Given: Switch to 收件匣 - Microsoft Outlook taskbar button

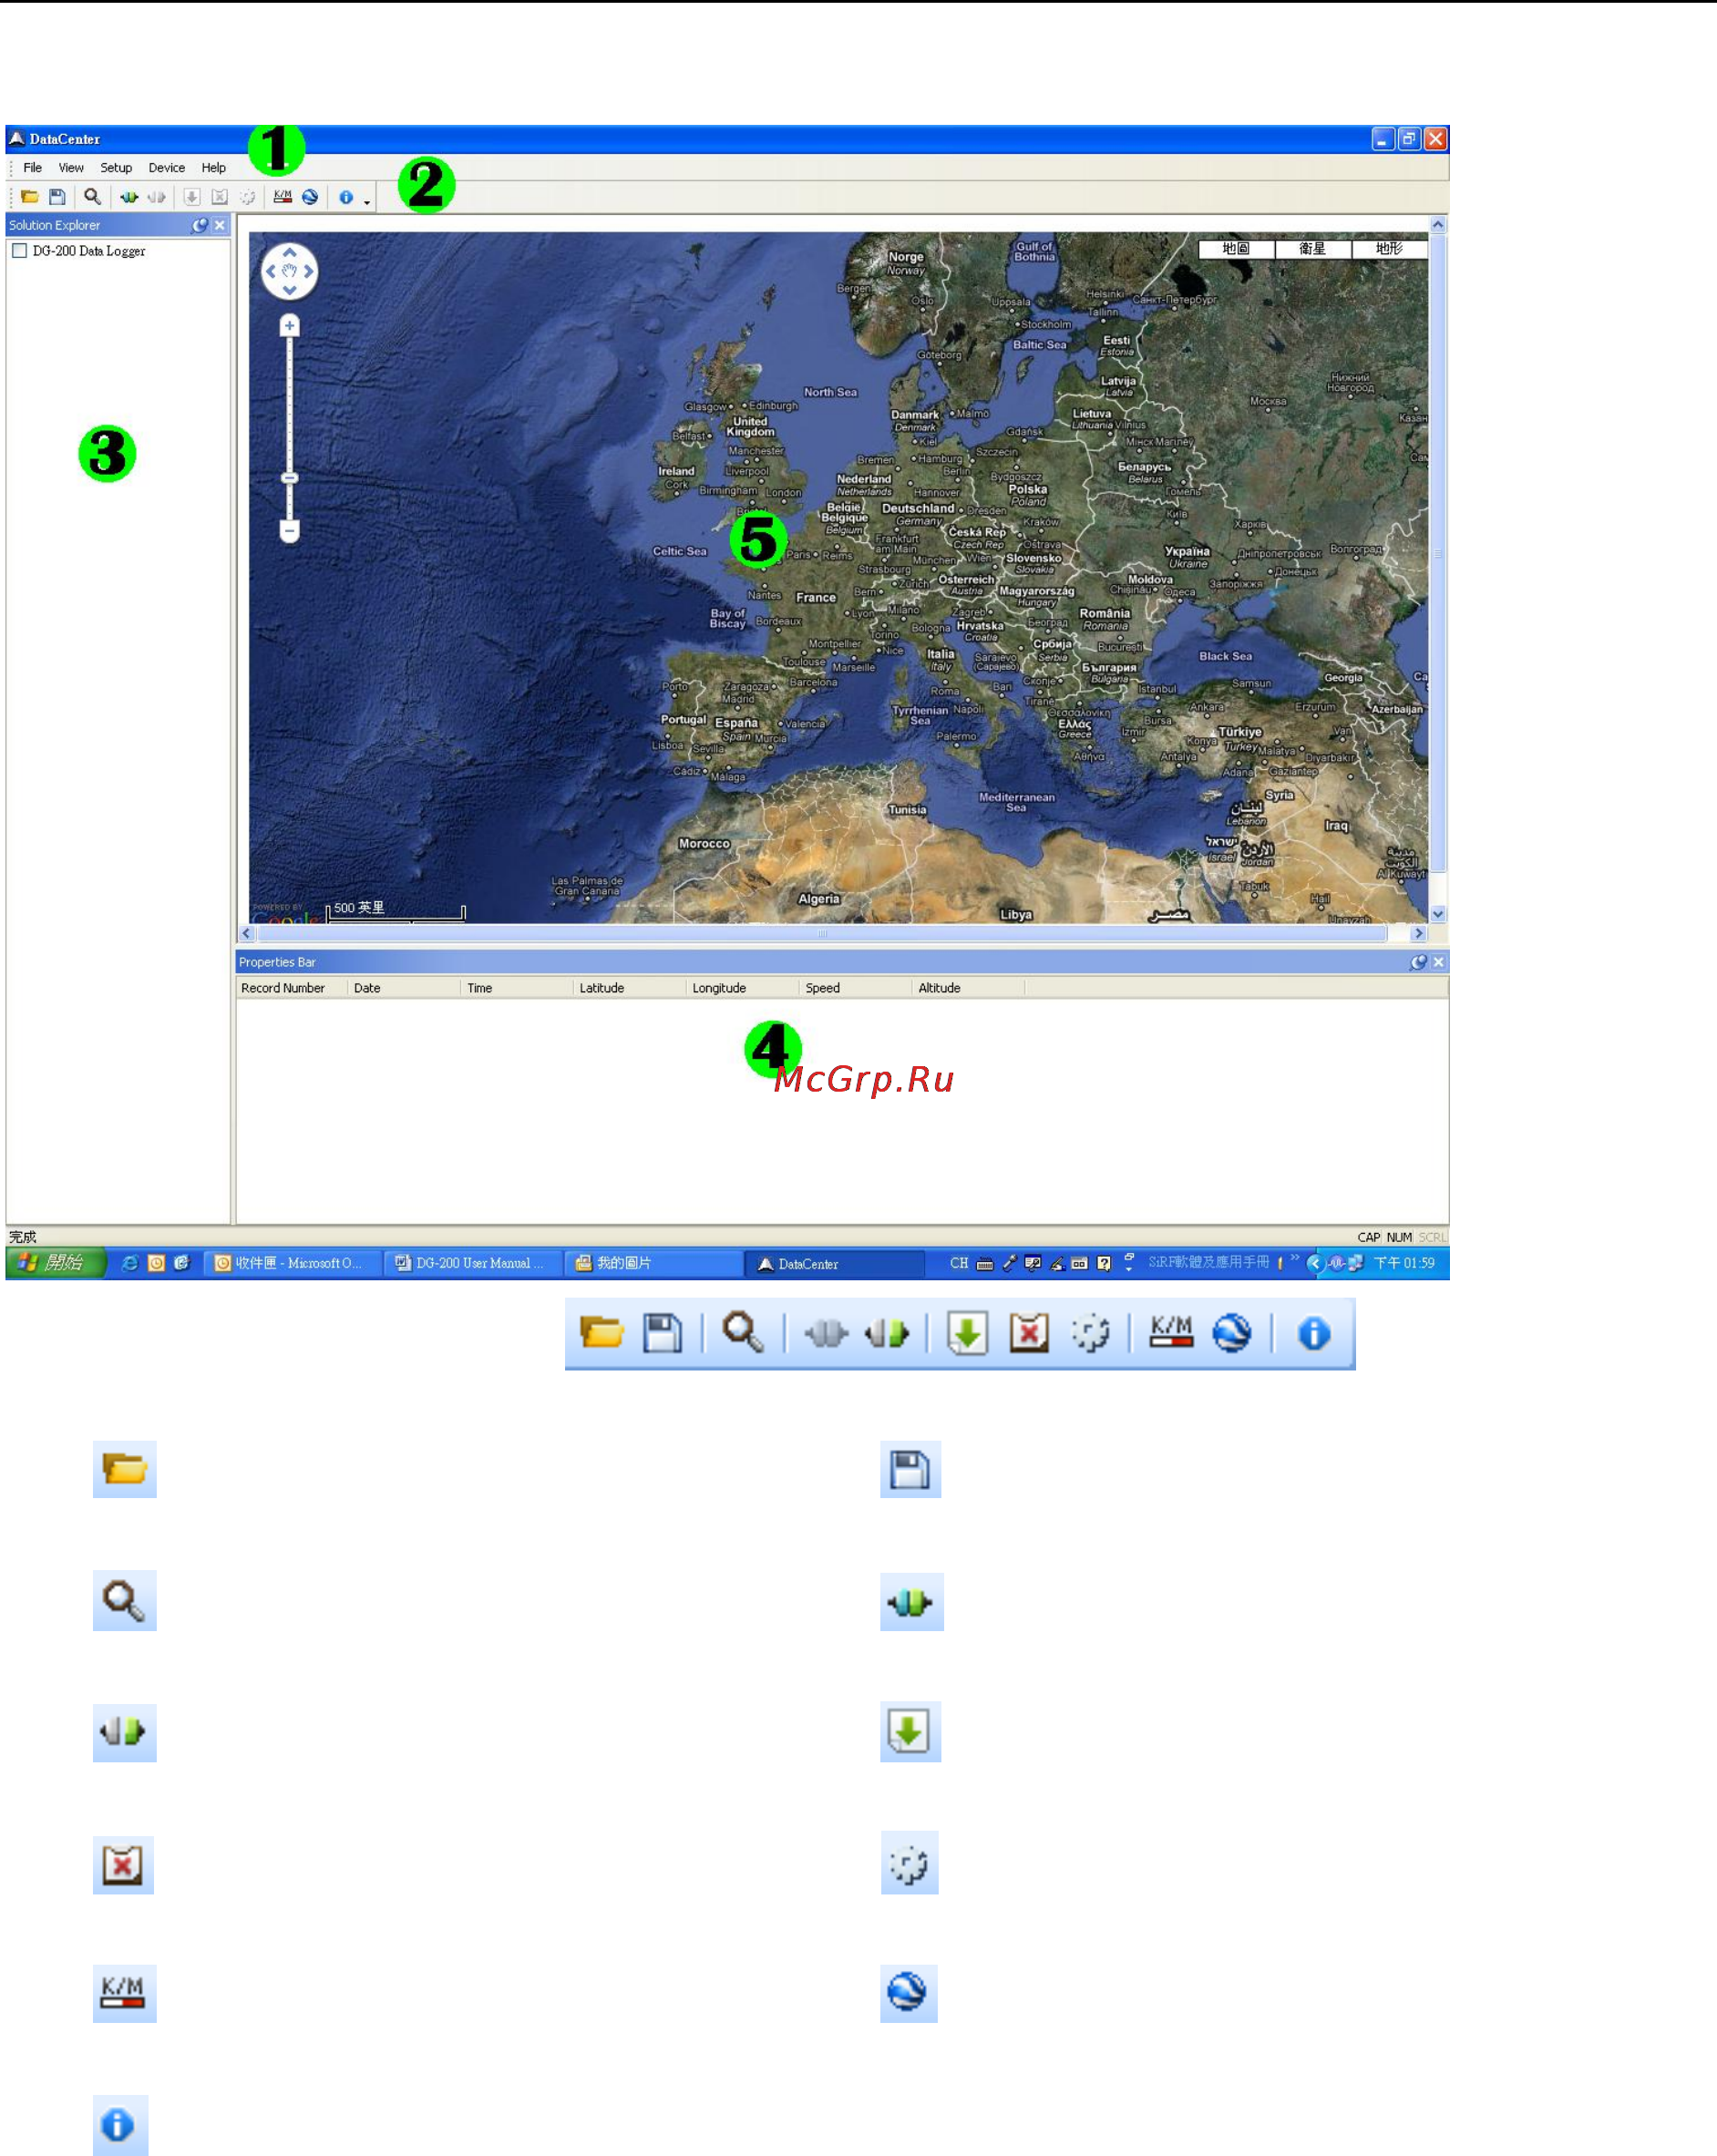Looking at the screenshot, I should [292, 1263].
